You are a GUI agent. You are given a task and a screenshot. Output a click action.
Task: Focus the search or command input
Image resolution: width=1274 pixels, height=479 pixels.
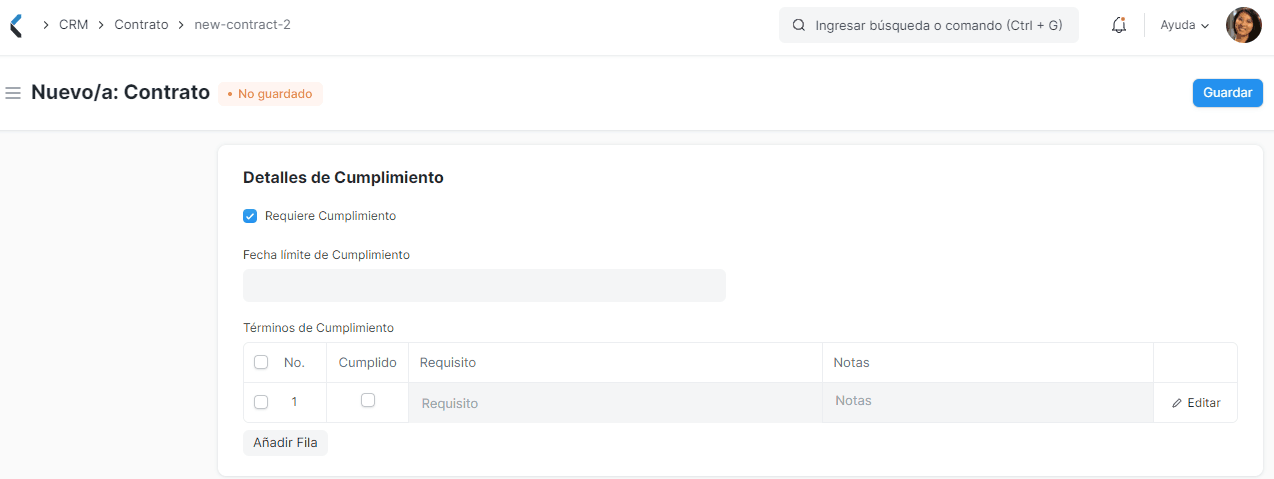coord(929,25)
